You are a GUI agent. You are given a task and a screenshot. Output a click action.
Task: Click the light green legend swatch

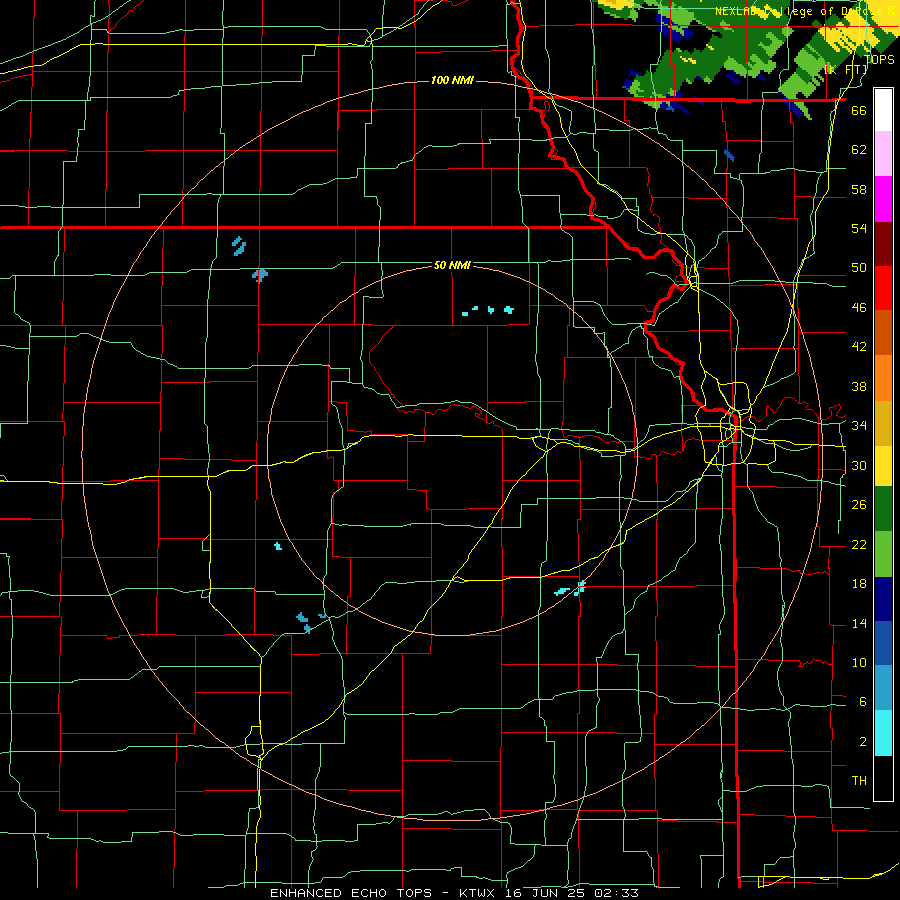click(883, 554)
